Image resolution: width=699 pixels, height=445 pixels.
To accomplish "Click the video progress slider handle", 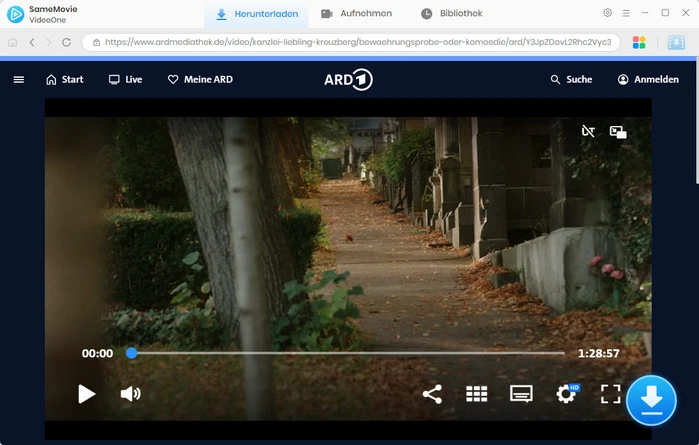I will pyautogui.click(x=132, y=353).
